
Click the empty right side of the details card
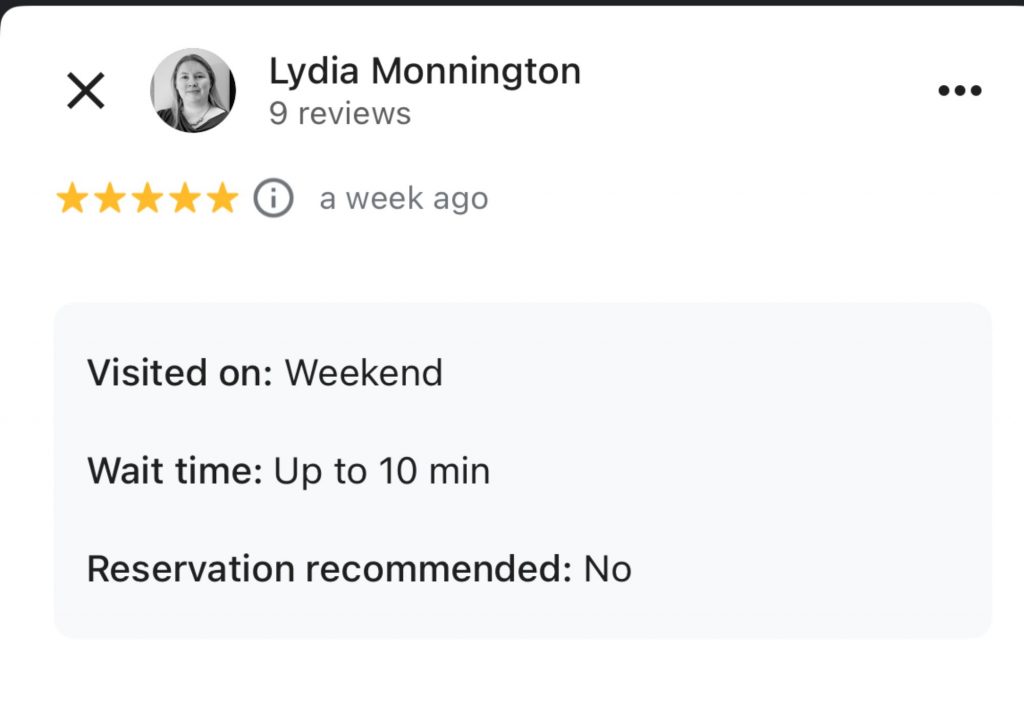pos(820,470)
